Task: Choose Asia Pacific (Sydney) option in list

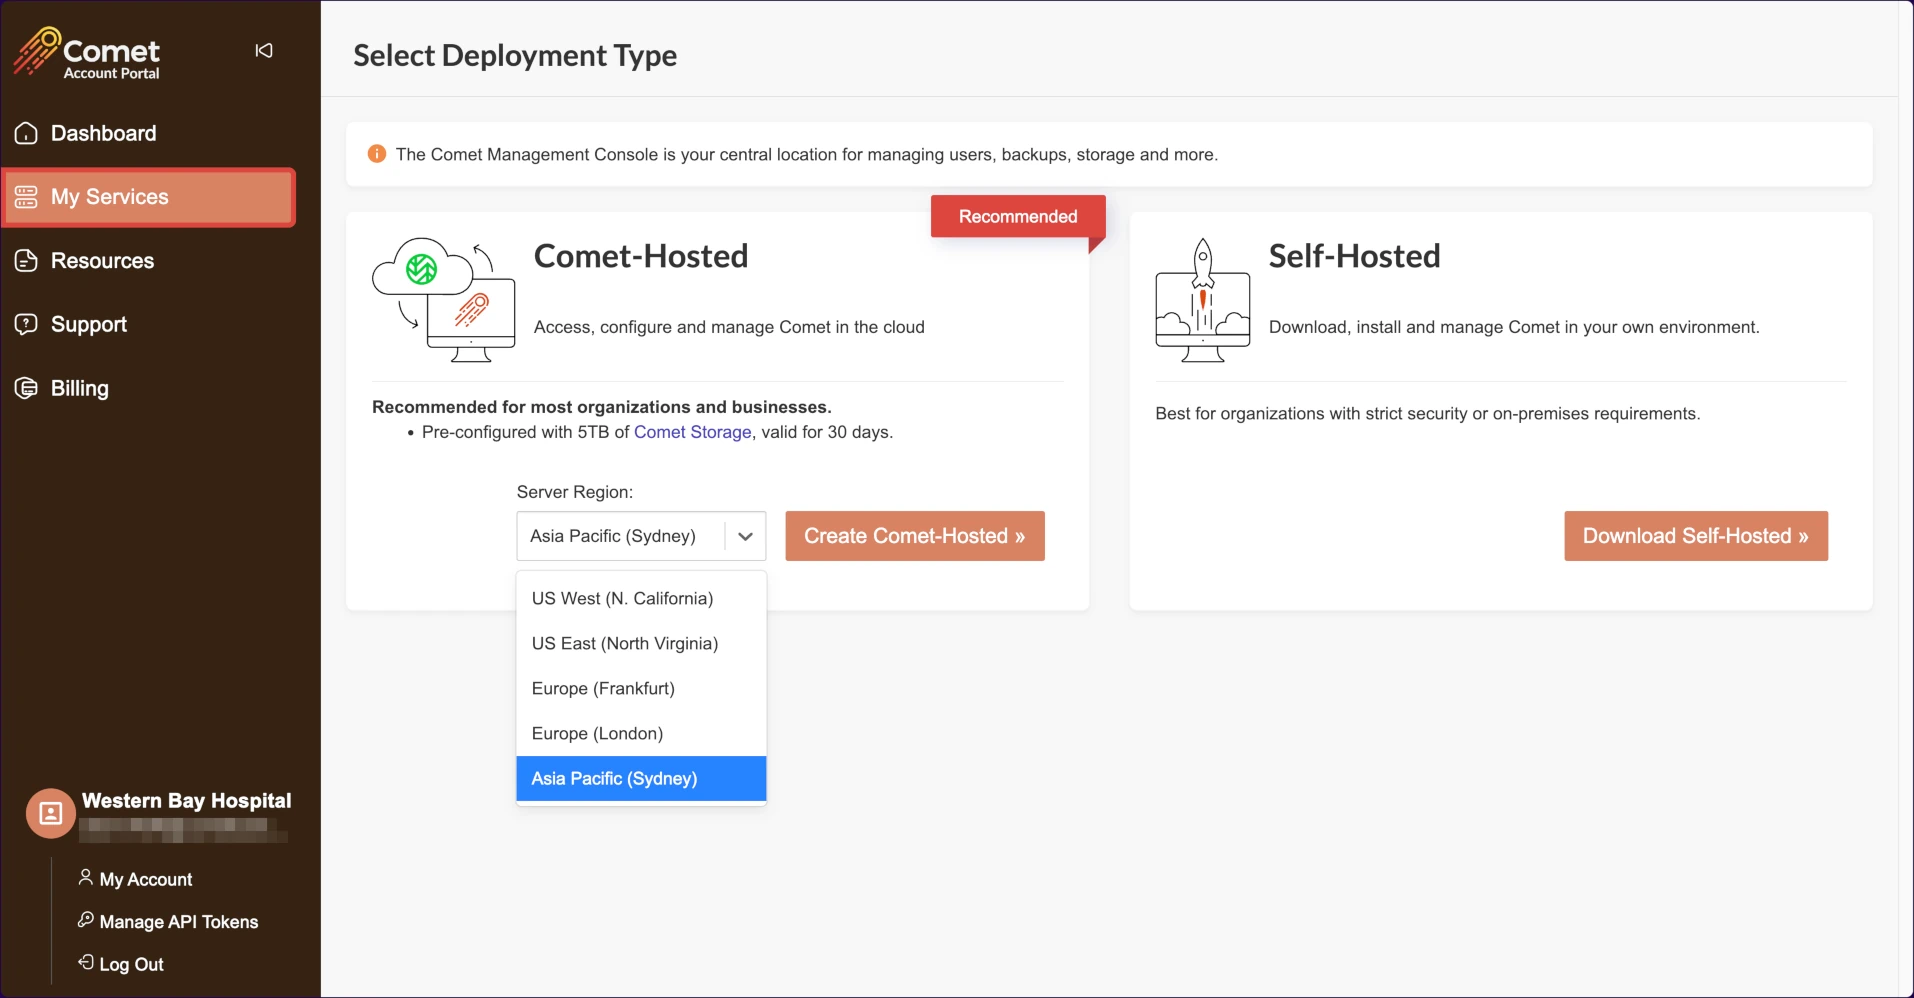Action: [x=641, y=778]
